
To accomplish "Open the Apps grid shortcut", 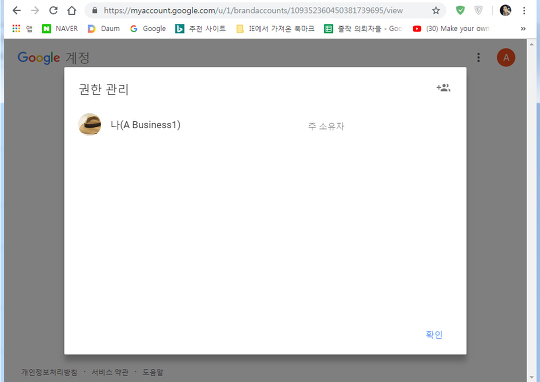I will 22,29.
